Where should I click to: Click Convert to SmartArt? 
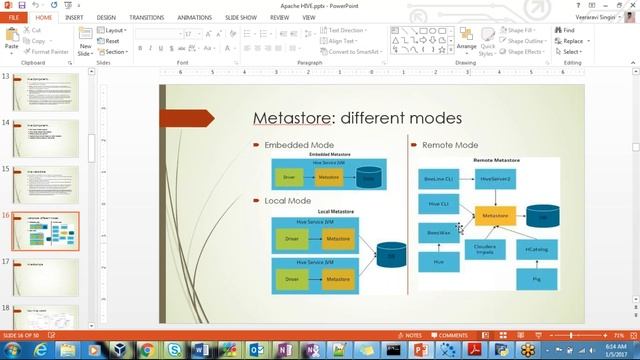click(351, 52)
